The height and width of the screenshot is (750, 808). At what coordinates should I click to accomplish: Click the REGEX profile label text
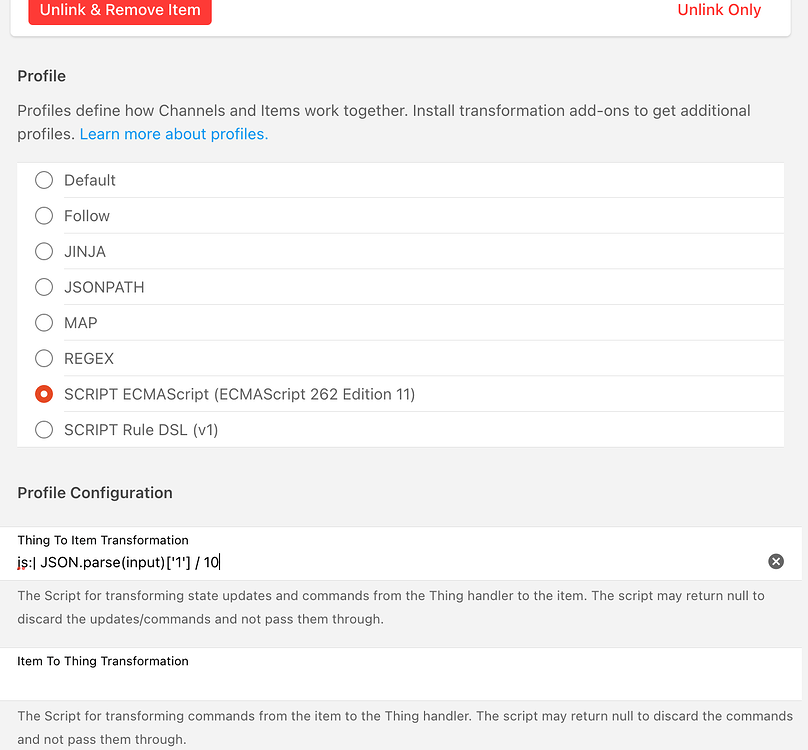tap(89, 358)
